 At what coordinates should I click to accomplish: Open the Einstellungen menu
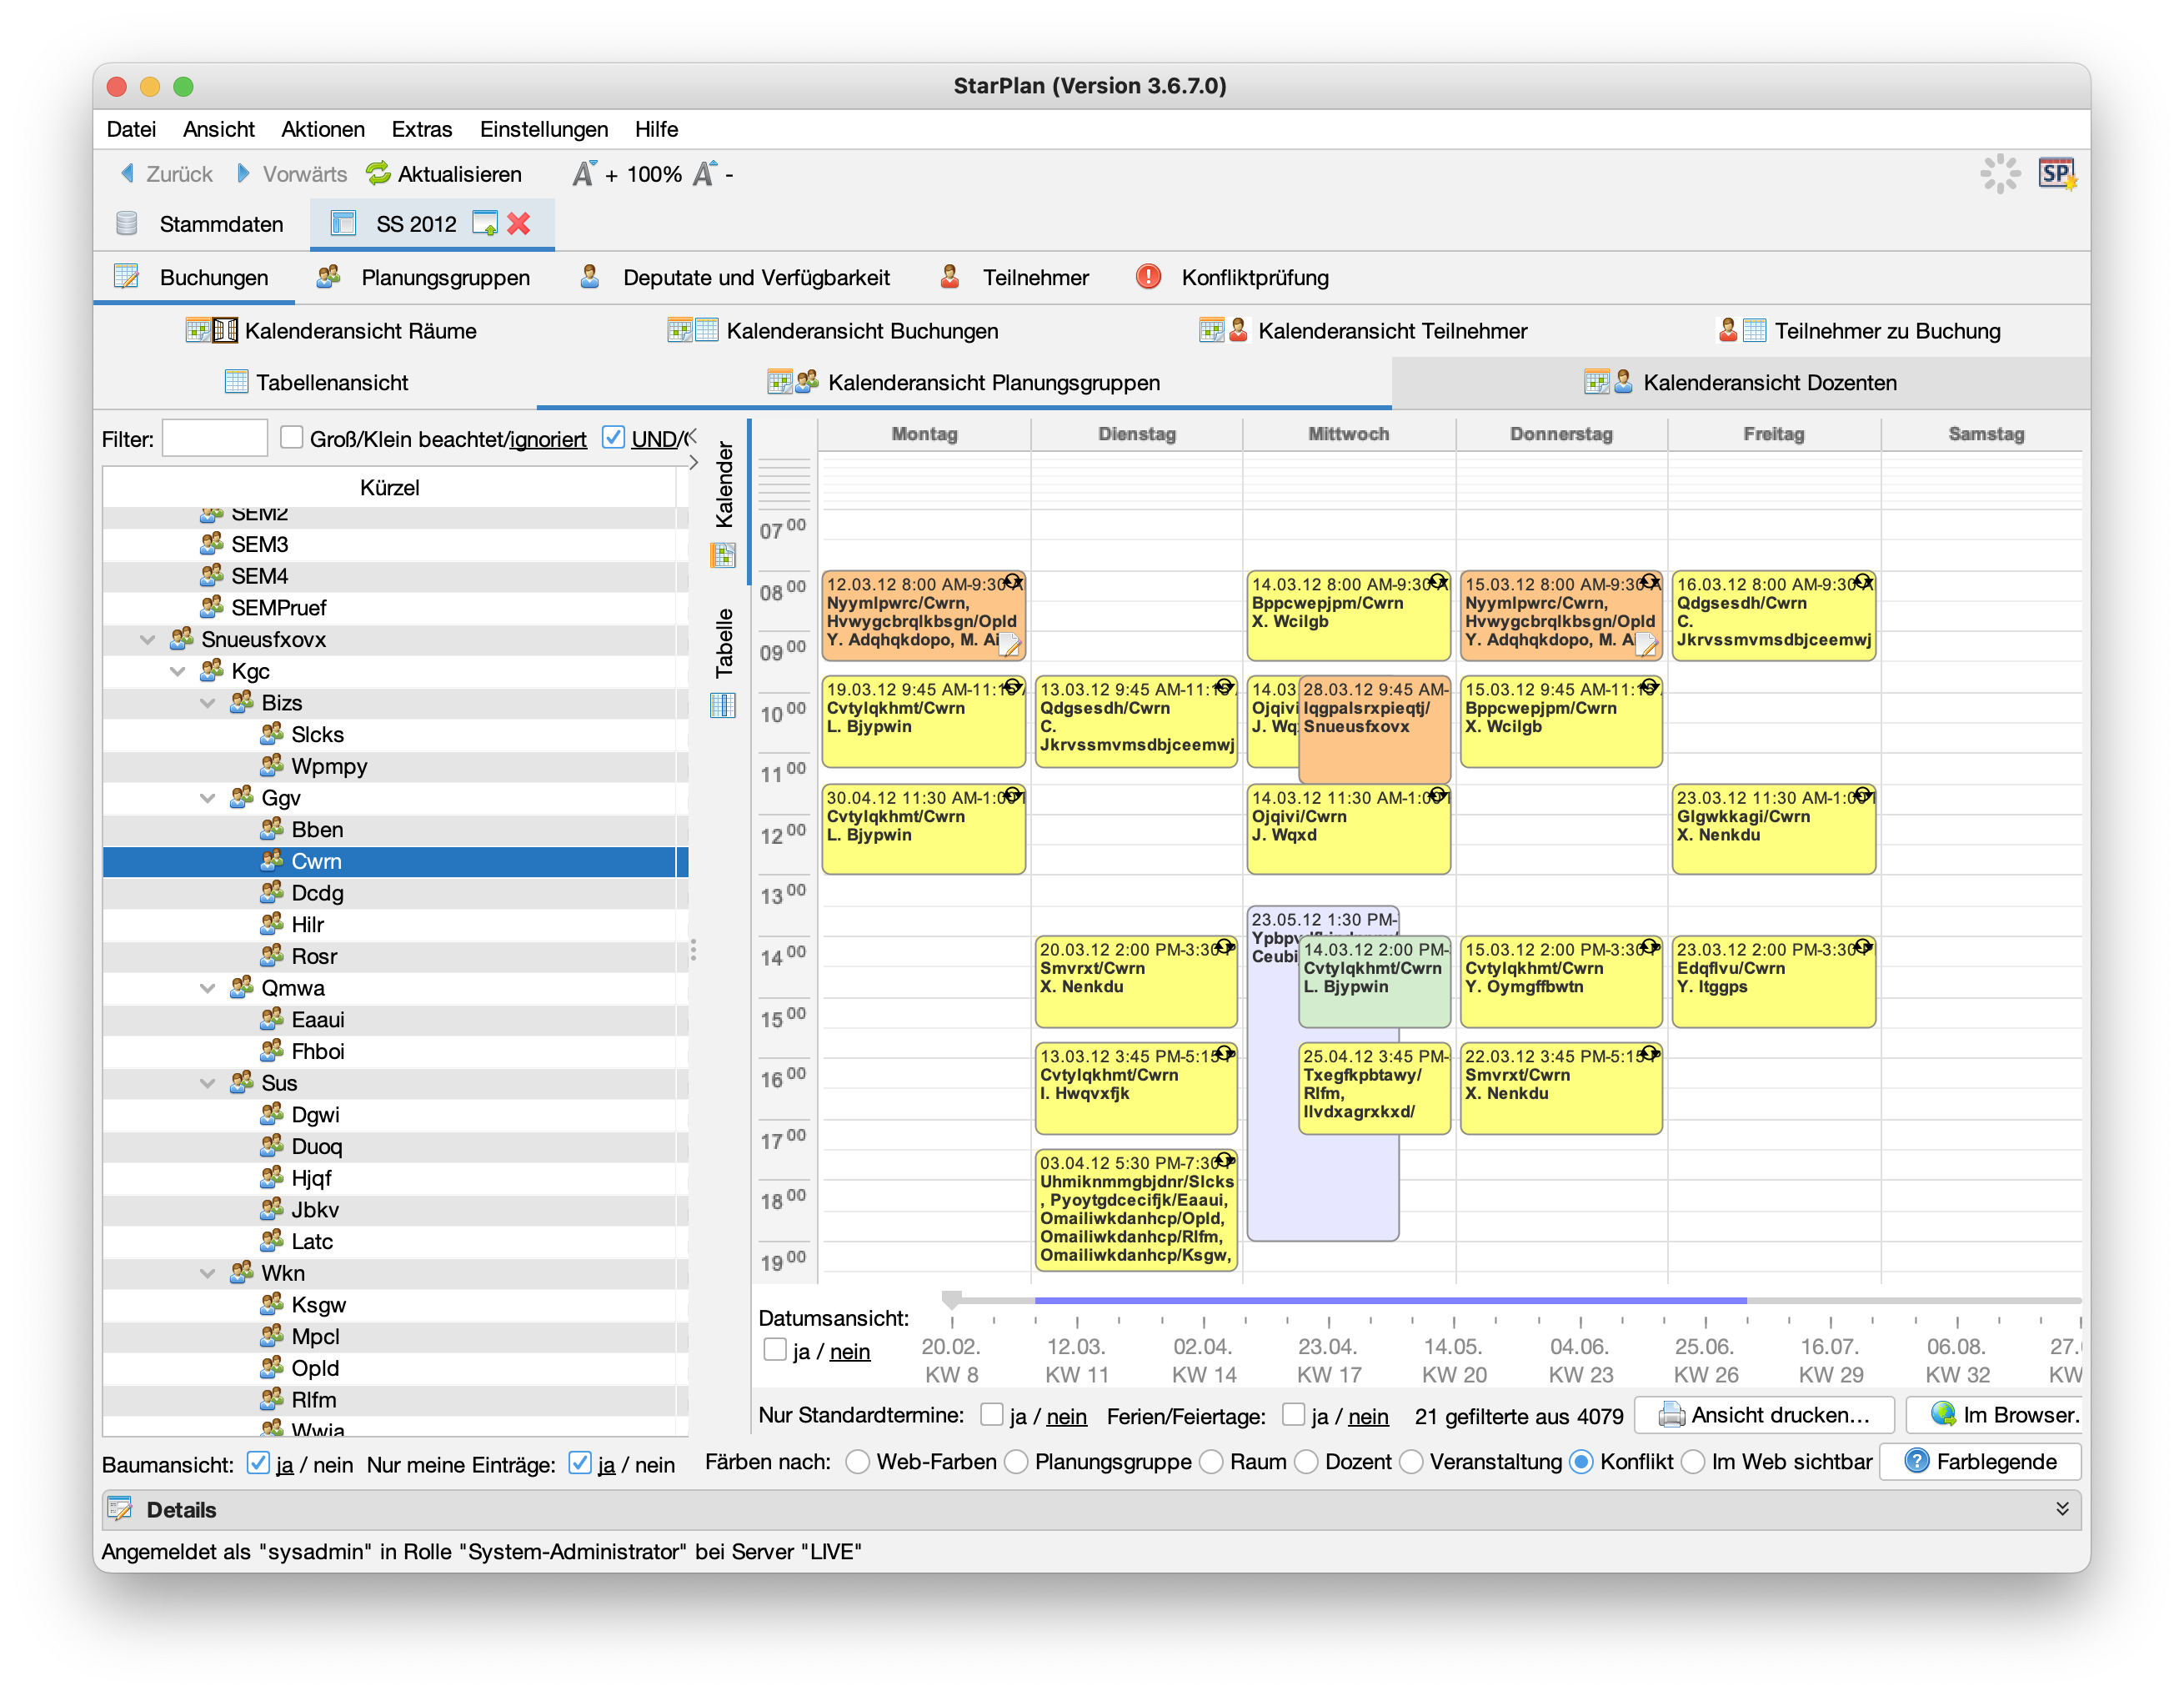(543, 129)
